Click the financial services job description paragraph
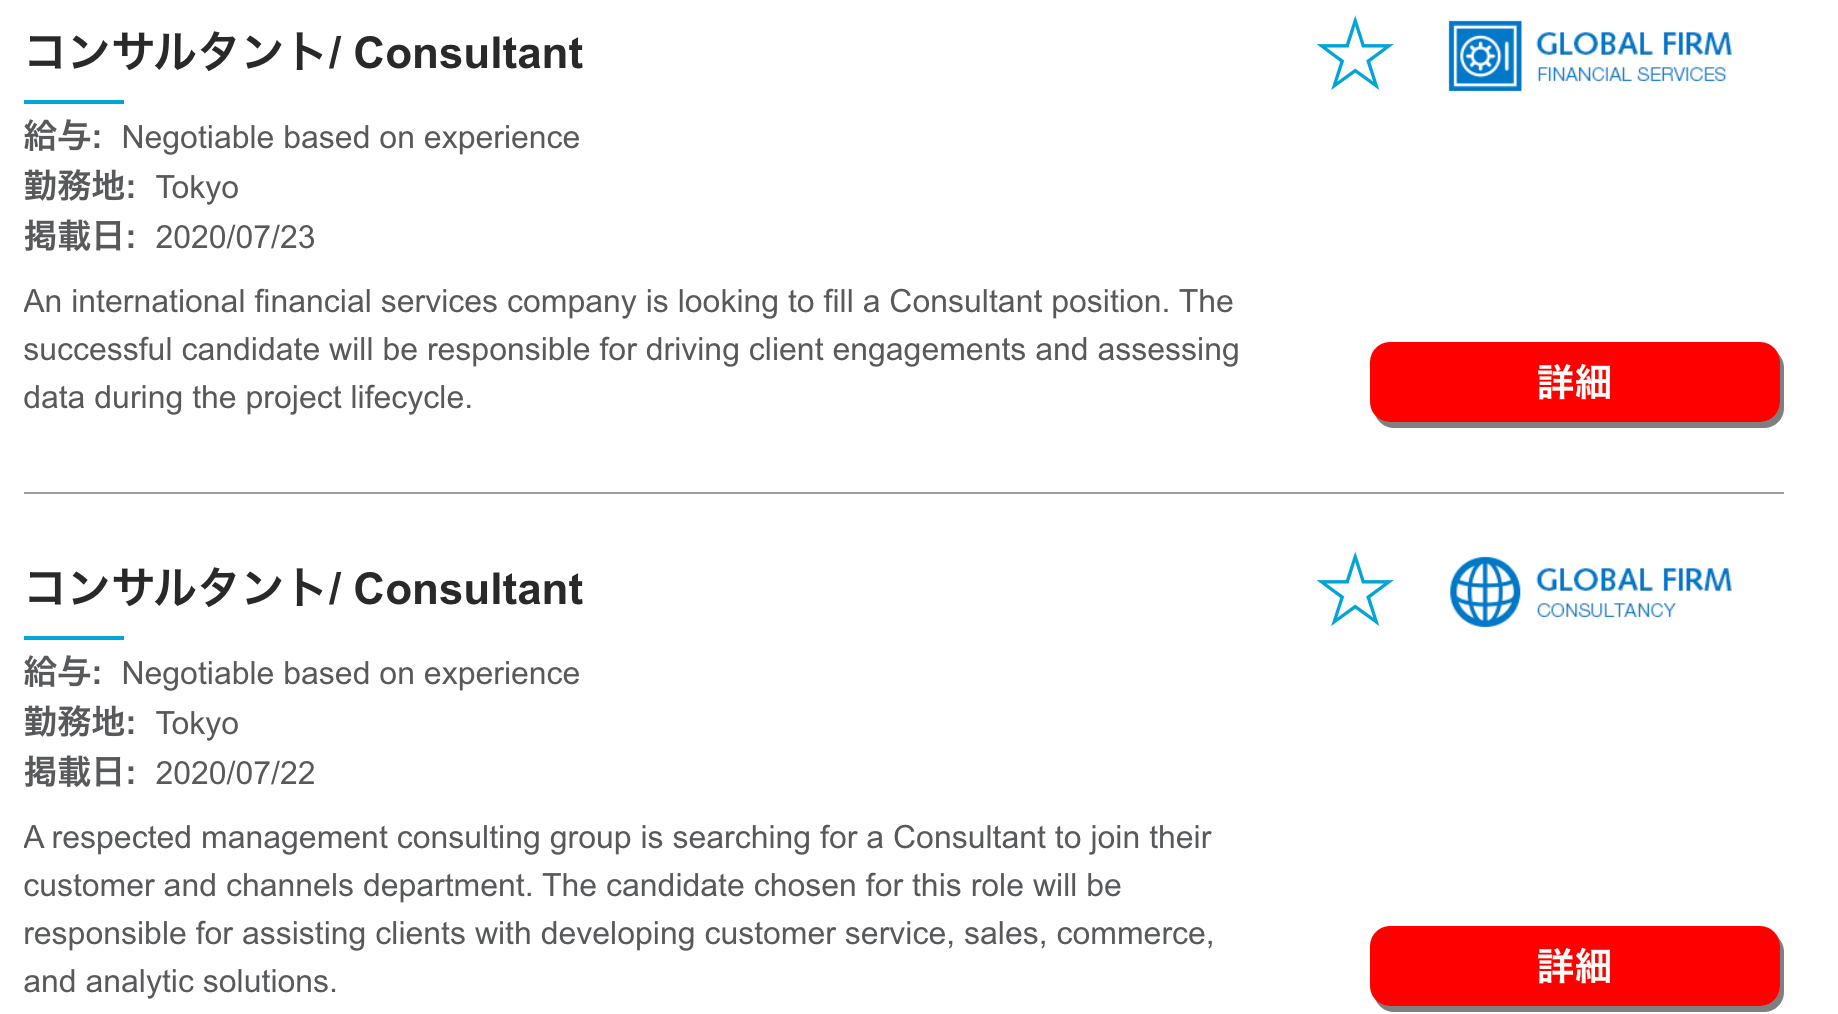1838x1014 pixels. click(x=631, y=349)
